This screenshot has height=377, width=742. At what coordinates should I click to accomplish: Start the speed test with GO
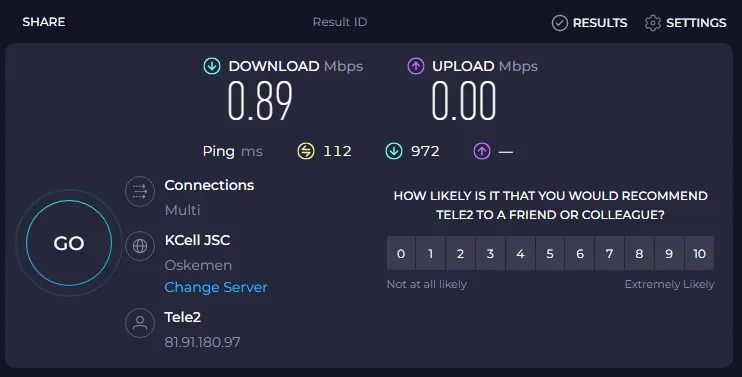(x=69, y=243)
